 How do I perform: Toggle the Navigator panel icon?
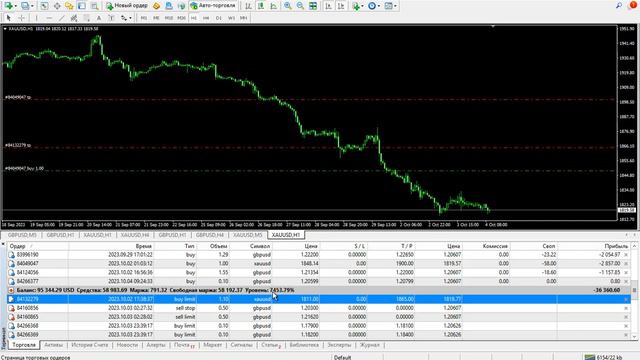coord(69,6)
